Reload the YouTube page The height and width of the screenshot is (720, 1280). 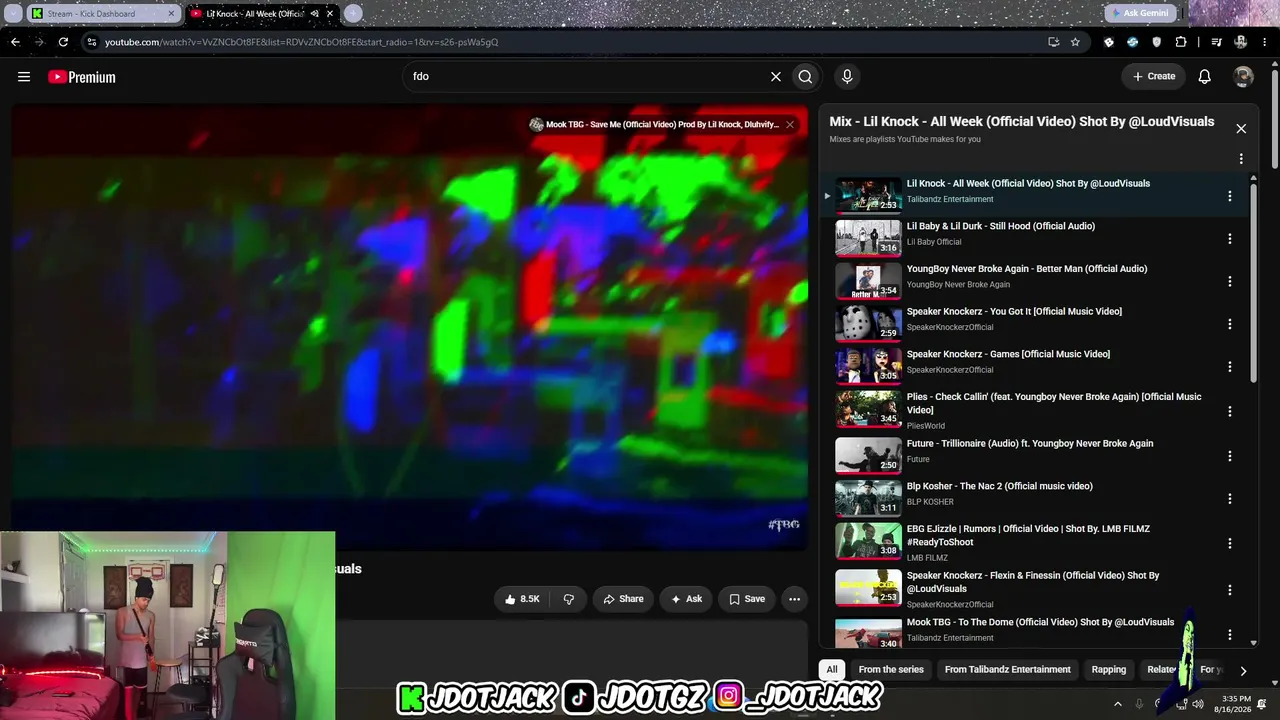coord(63,42)
